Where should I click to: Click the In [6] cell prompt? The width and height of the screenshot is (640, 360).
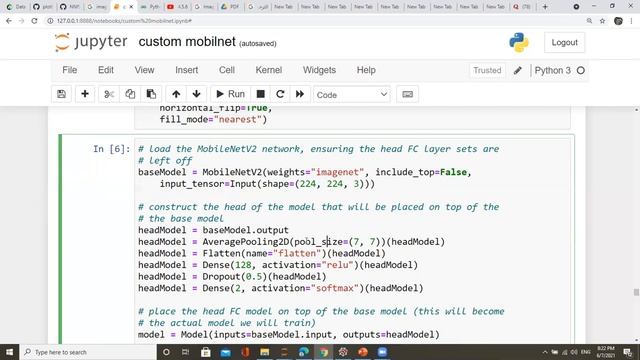pyautogui.click(x=111, y=149)
